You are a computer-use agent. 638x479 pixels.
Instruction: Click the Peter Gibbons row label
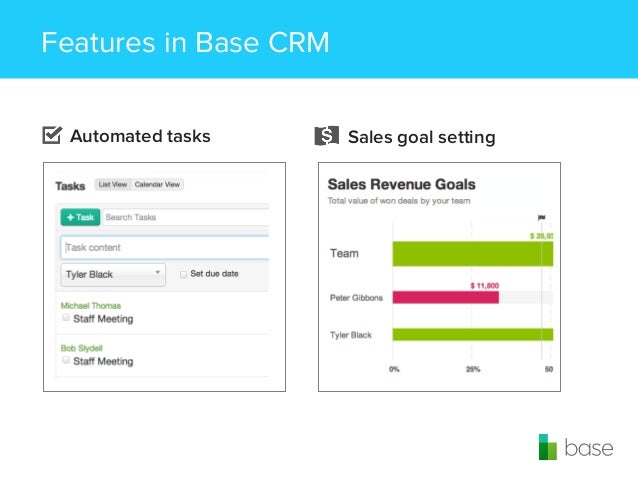(x=356, y=298)
